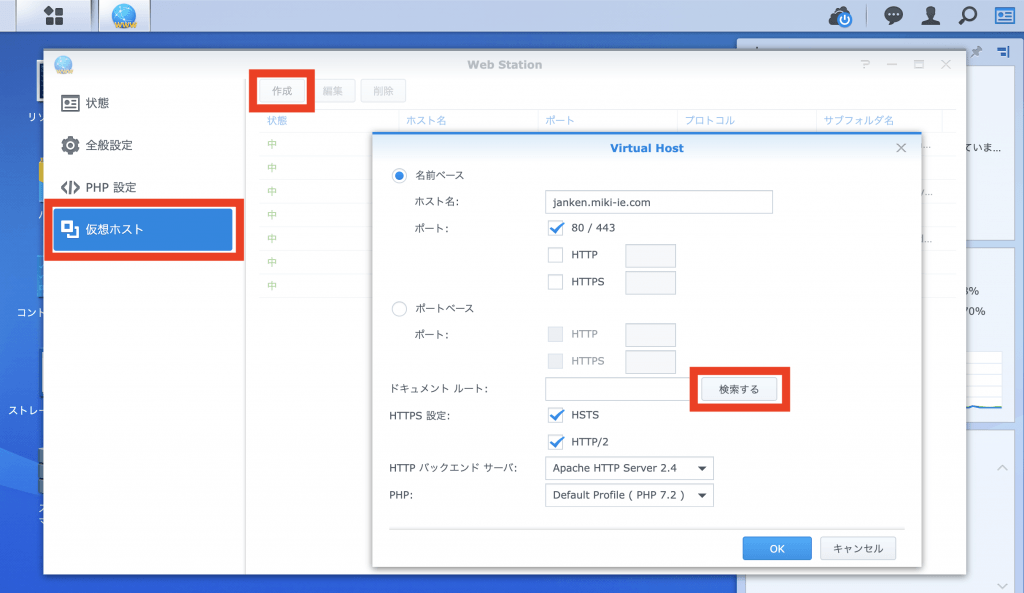
Task: Open the 全般設定 sidebar section
Action: pyautogui.click(x=108, y=145)
